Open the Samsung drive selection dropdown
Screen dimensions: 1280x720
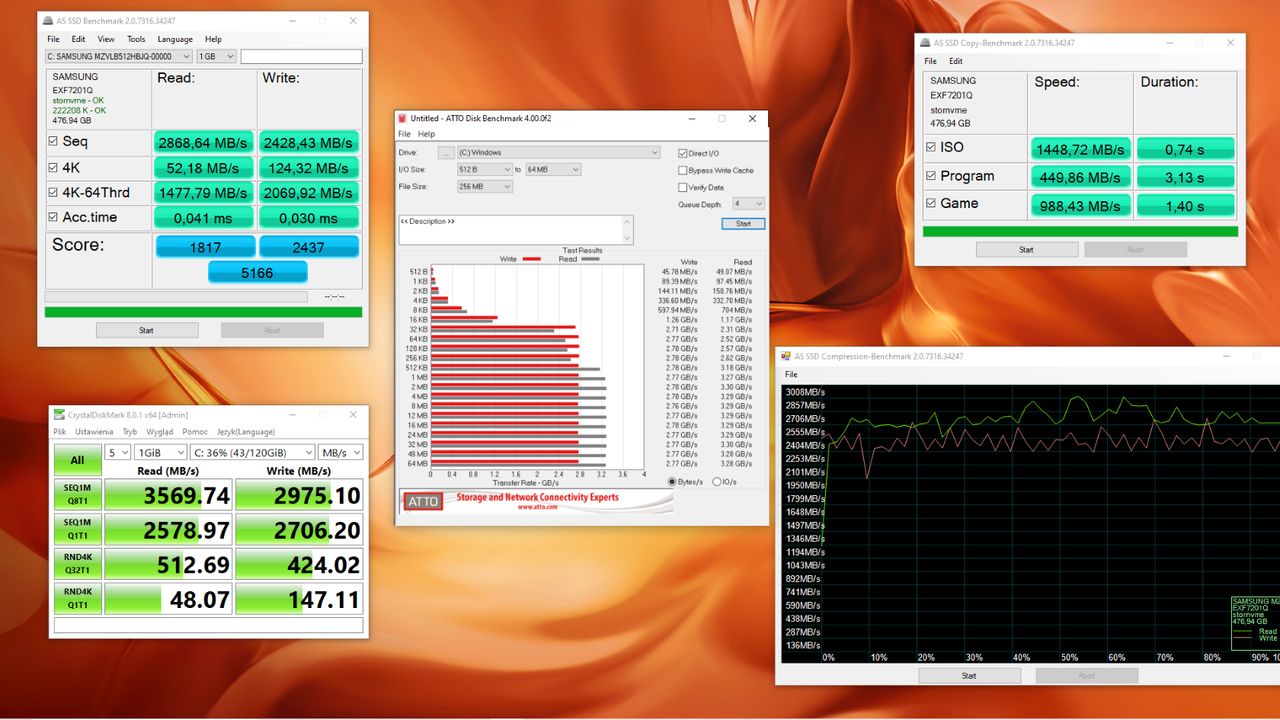[118, 57]
